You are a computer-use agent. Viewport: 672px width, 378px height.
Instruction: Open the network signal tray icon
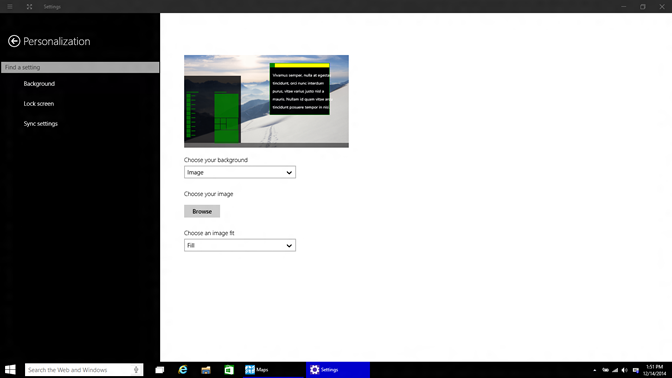click(615, 370)
